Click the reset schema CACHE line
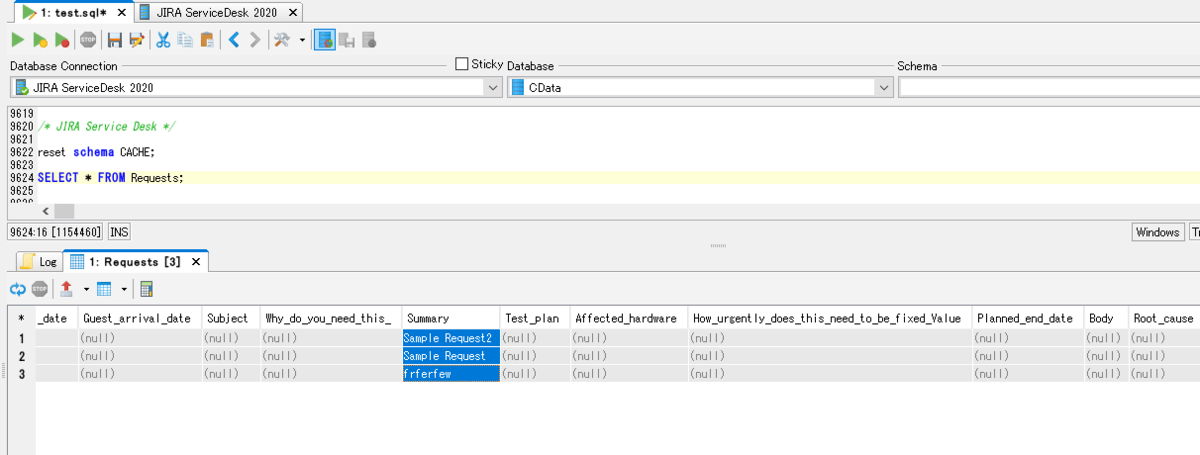Viewport: 1200px width, 455px height. (96, 152)
